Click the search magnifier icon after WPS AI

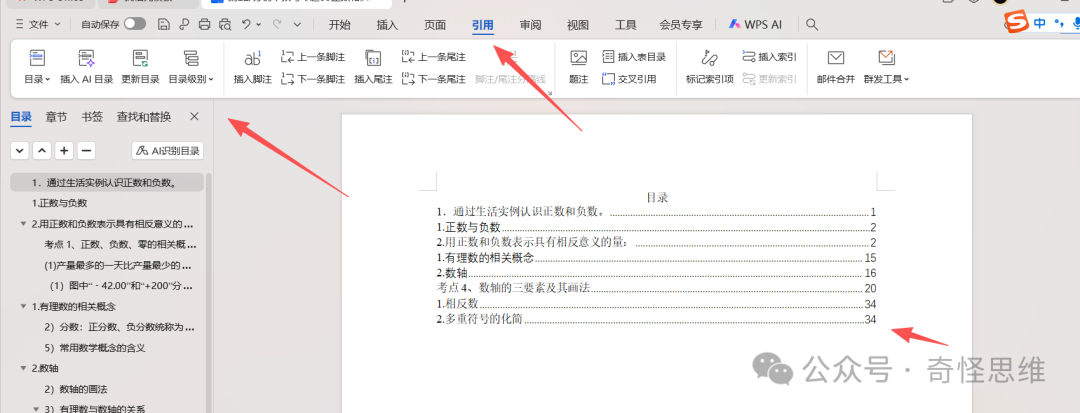pyautogui.click(x=812, y=25)
